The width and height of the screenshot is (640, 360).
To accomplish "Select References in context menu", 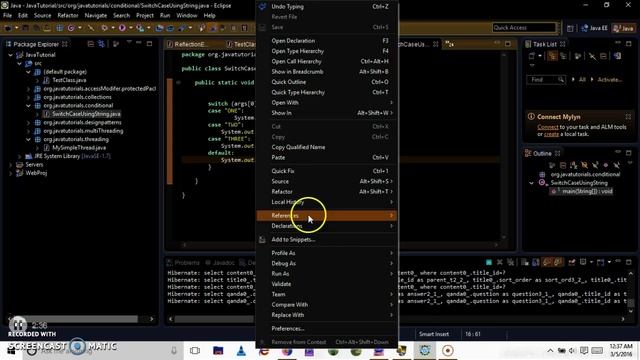I will [327, 216].
